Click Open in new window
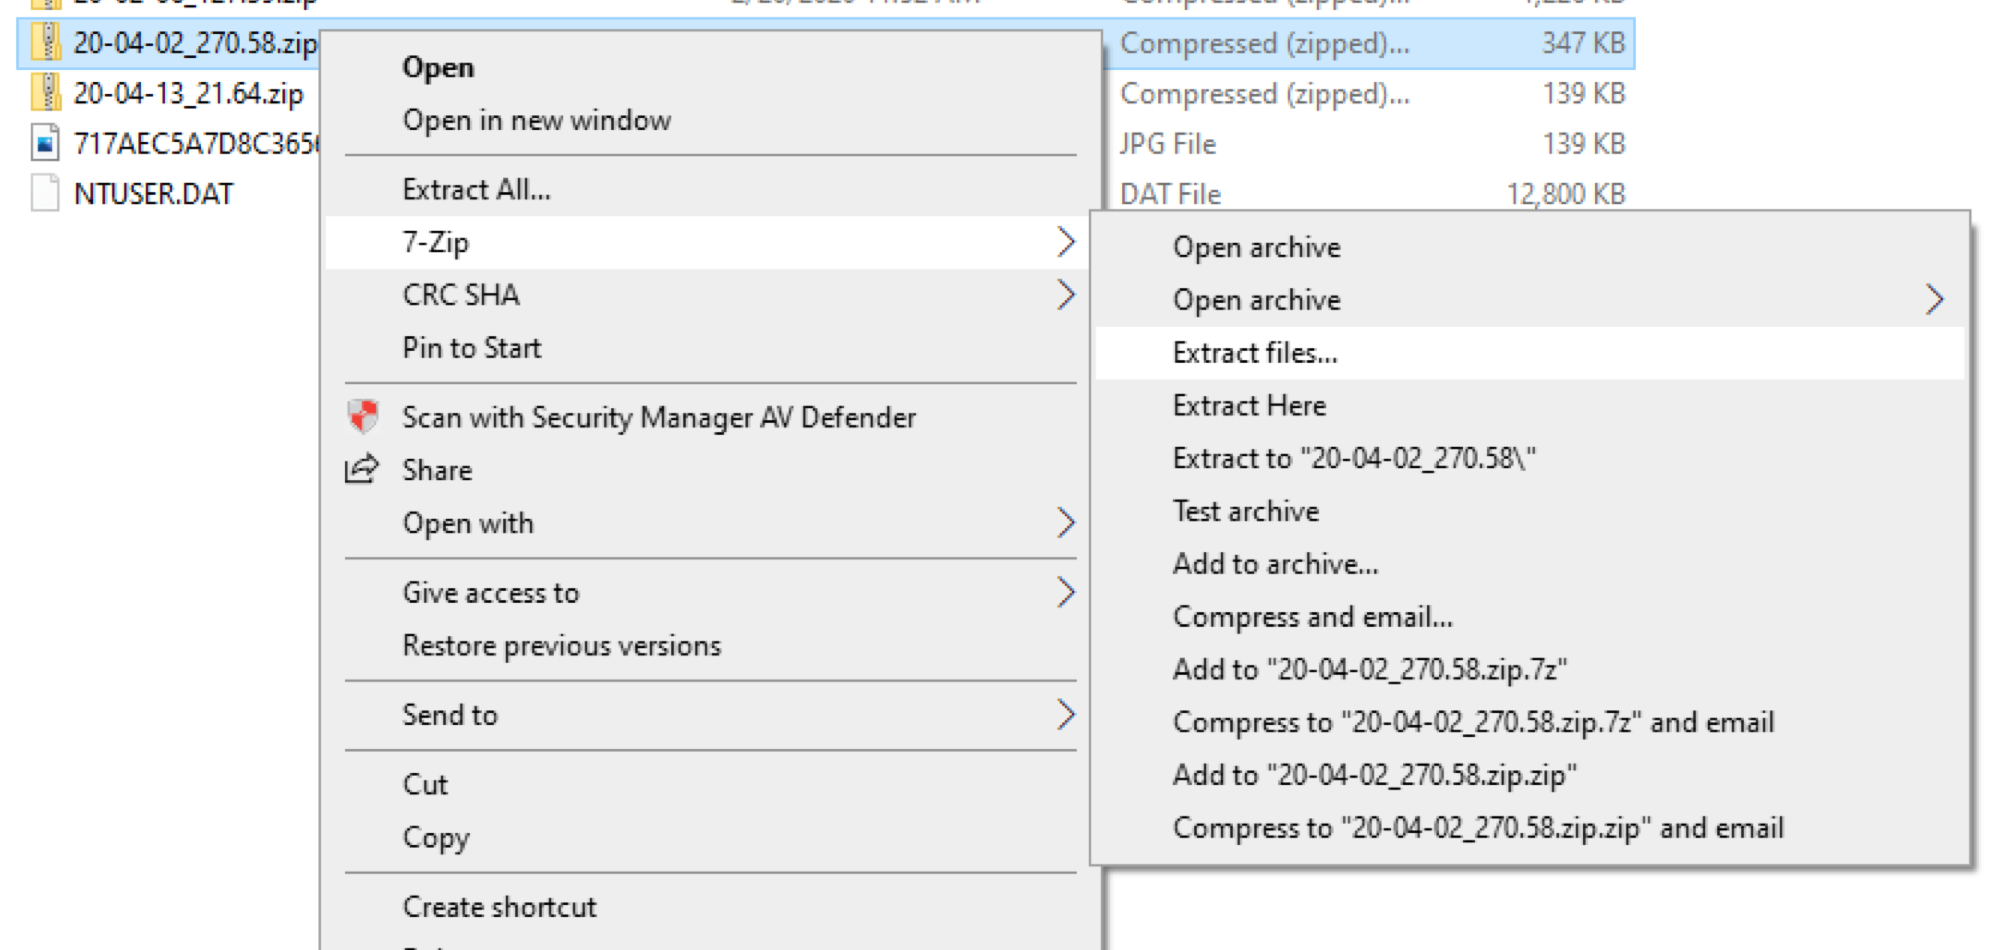 pos(537,119)
